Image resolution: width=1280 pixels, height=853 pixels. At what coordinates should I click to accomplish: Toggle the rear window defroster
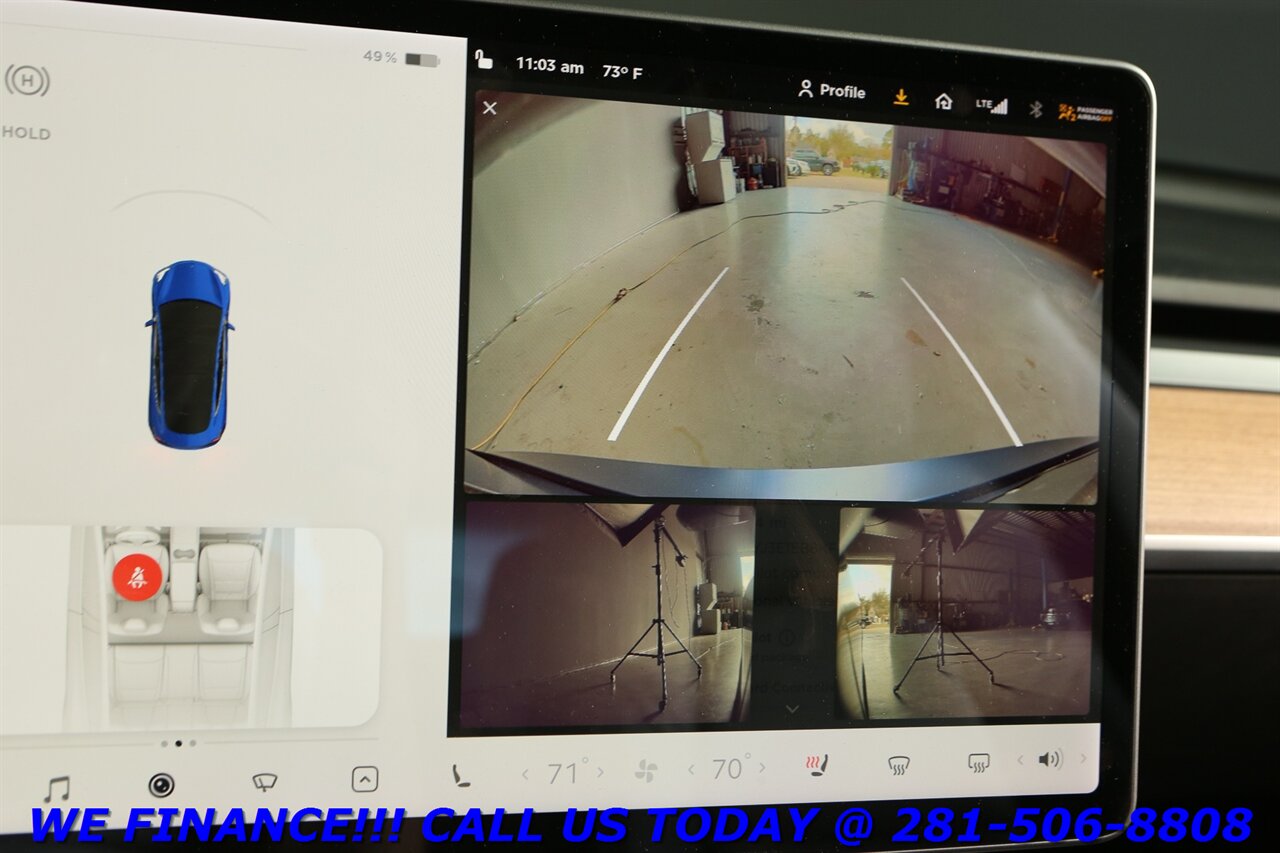pyautogui.click(x=978, y=763)
